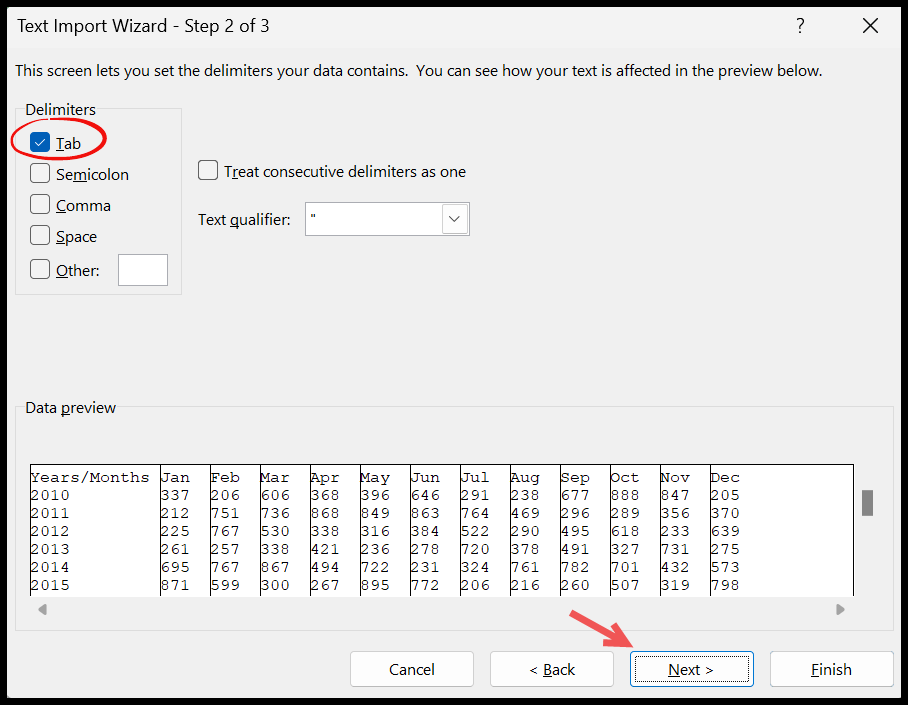The image size is (908, 705).
Task: Click the Nov column header in preview
Action: tap(675, 477)
